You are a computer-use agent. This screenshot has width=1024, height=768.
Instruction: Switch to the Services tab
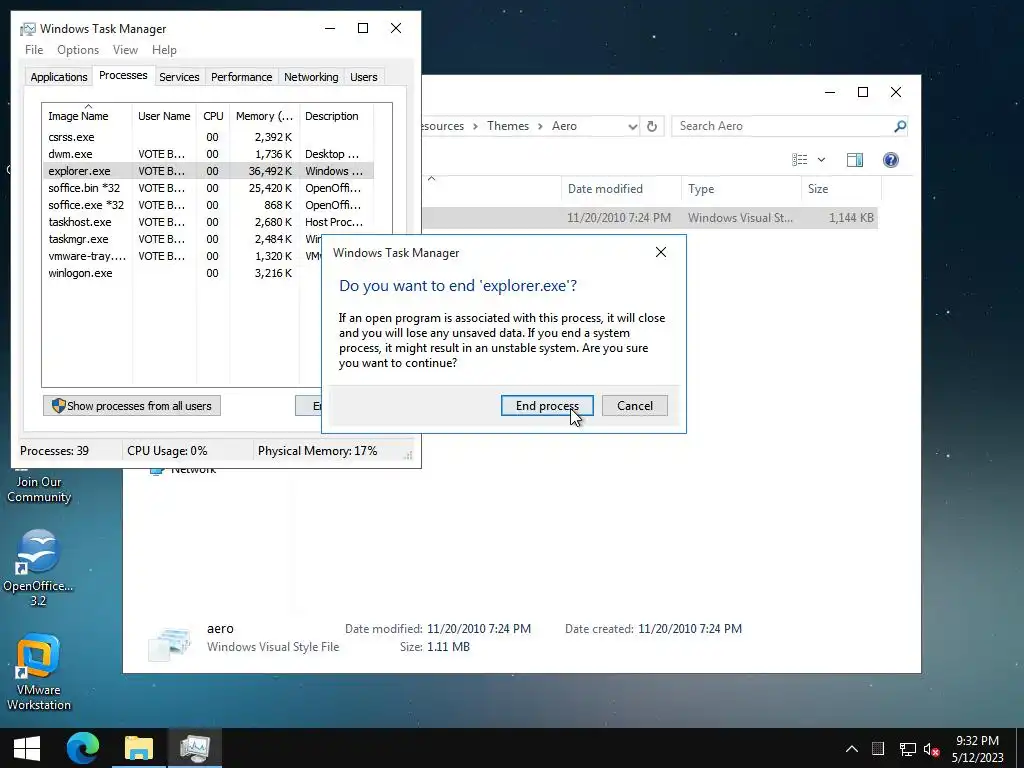click(179, 77)
